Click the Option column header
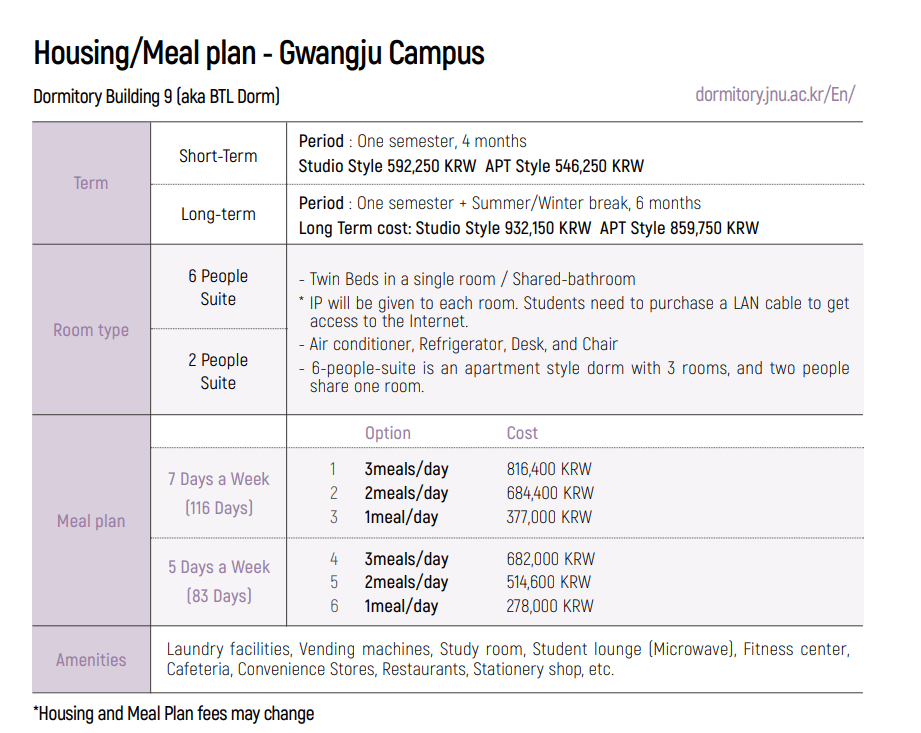This screenshot has width=921, height=733. (x=388, y=433)
